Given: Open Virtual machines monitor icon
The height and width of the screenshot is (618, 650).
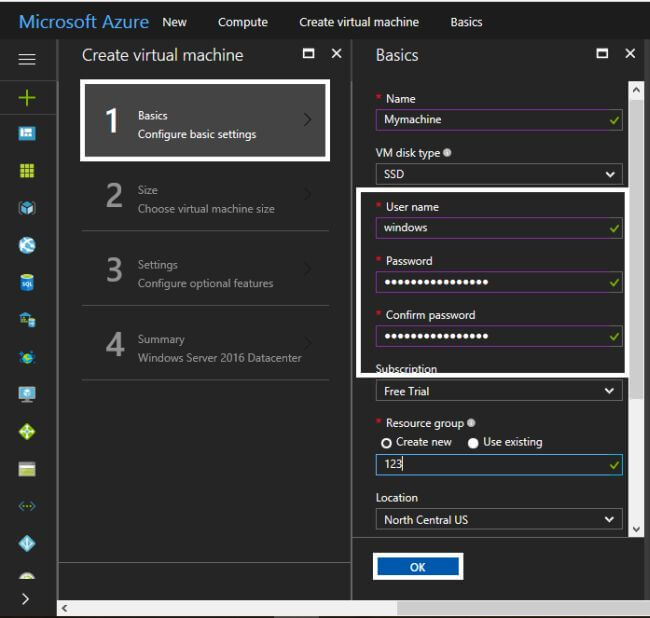Looking at the screenshot, I should pyautogui.click(x=27, y=394).
